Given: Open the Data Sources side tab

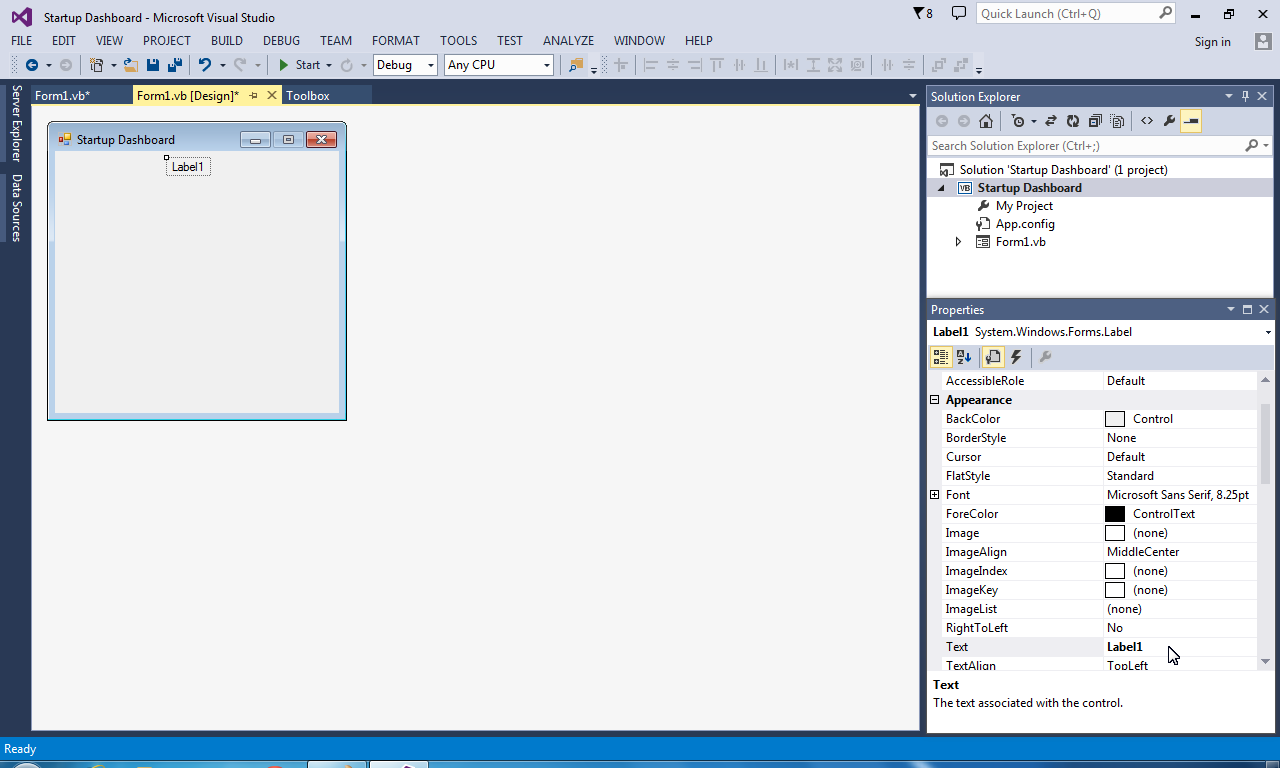Looking at the screenshot, I should click(x=16, y=207).
